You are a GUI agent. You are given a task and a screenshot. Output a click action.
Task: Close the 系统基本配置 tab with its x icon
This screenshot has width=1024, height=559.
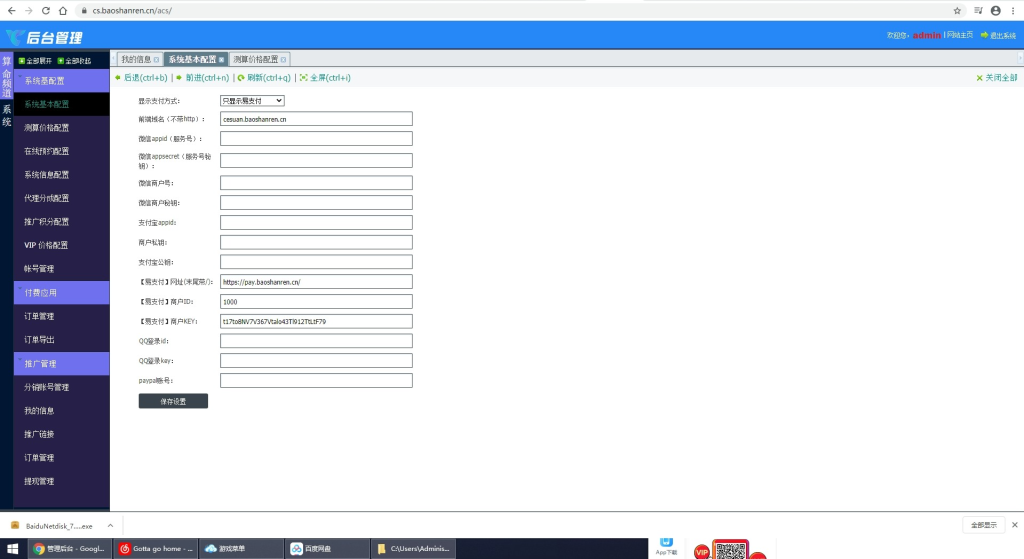tap(221, 59)
